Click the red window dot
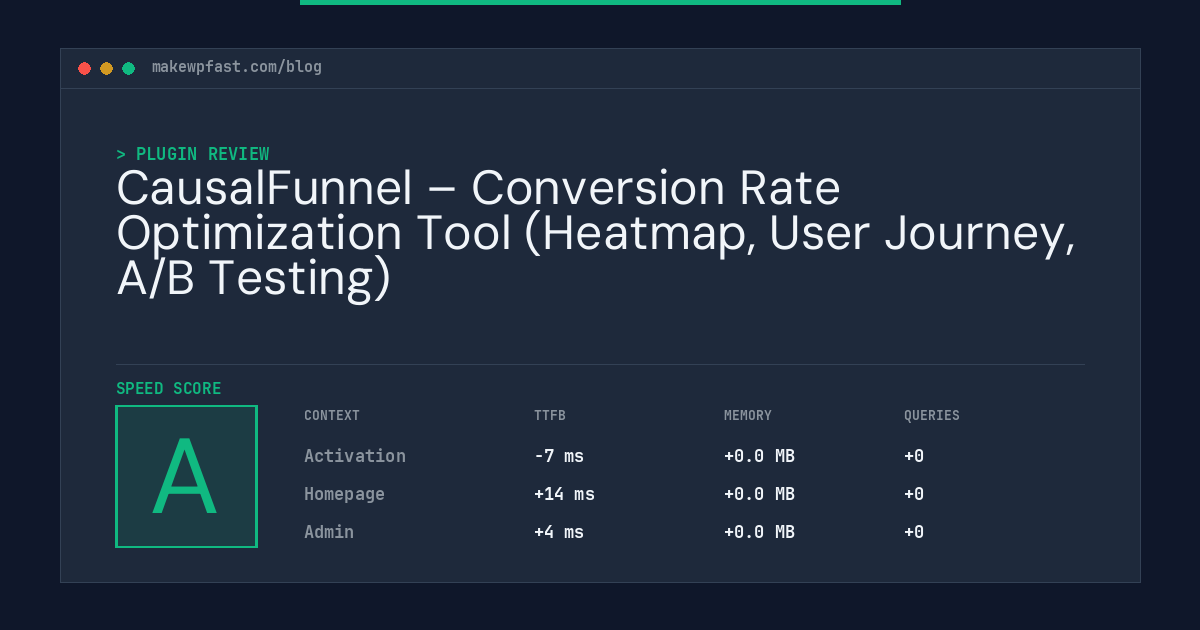Image resolution: width=1200 pixels, height=630 pixels. (x=84, y=68)
